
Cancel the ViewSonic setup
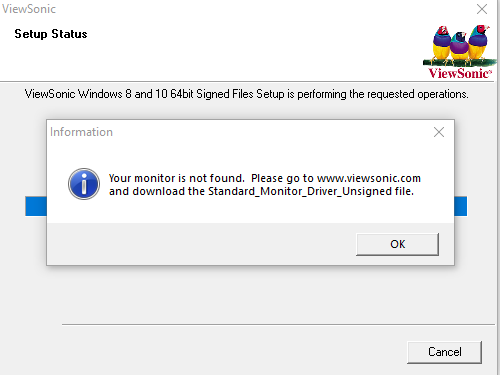click(444, 352)
